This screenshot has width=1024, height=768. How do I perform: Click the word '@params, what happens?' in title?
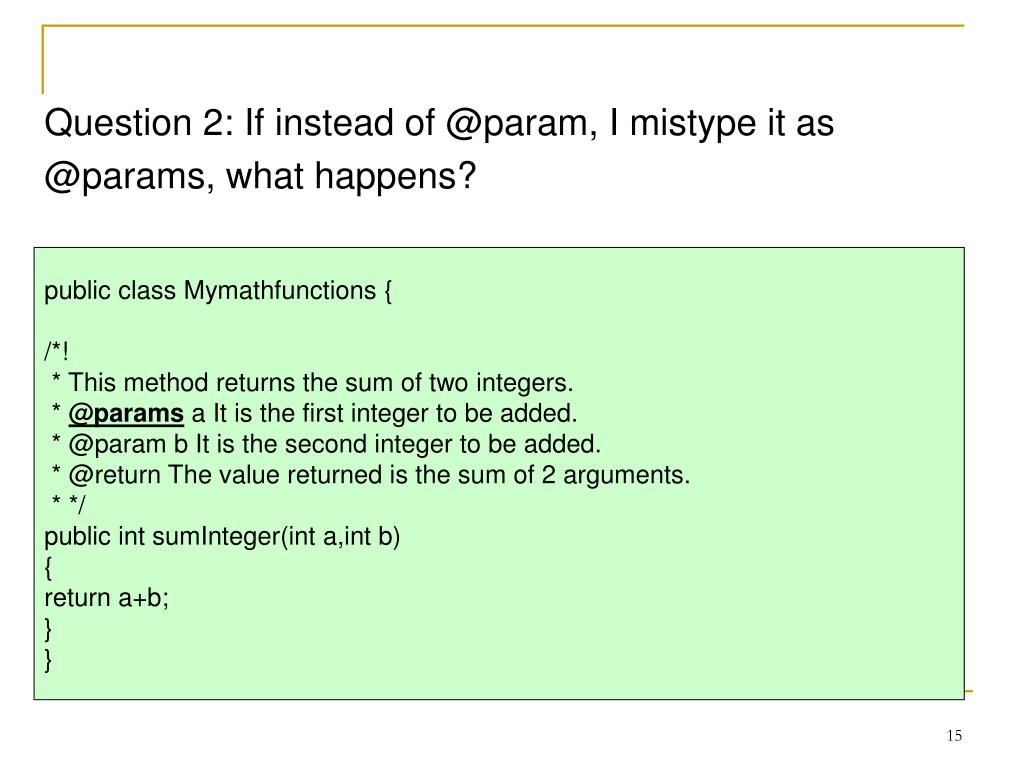pos(260,176)
